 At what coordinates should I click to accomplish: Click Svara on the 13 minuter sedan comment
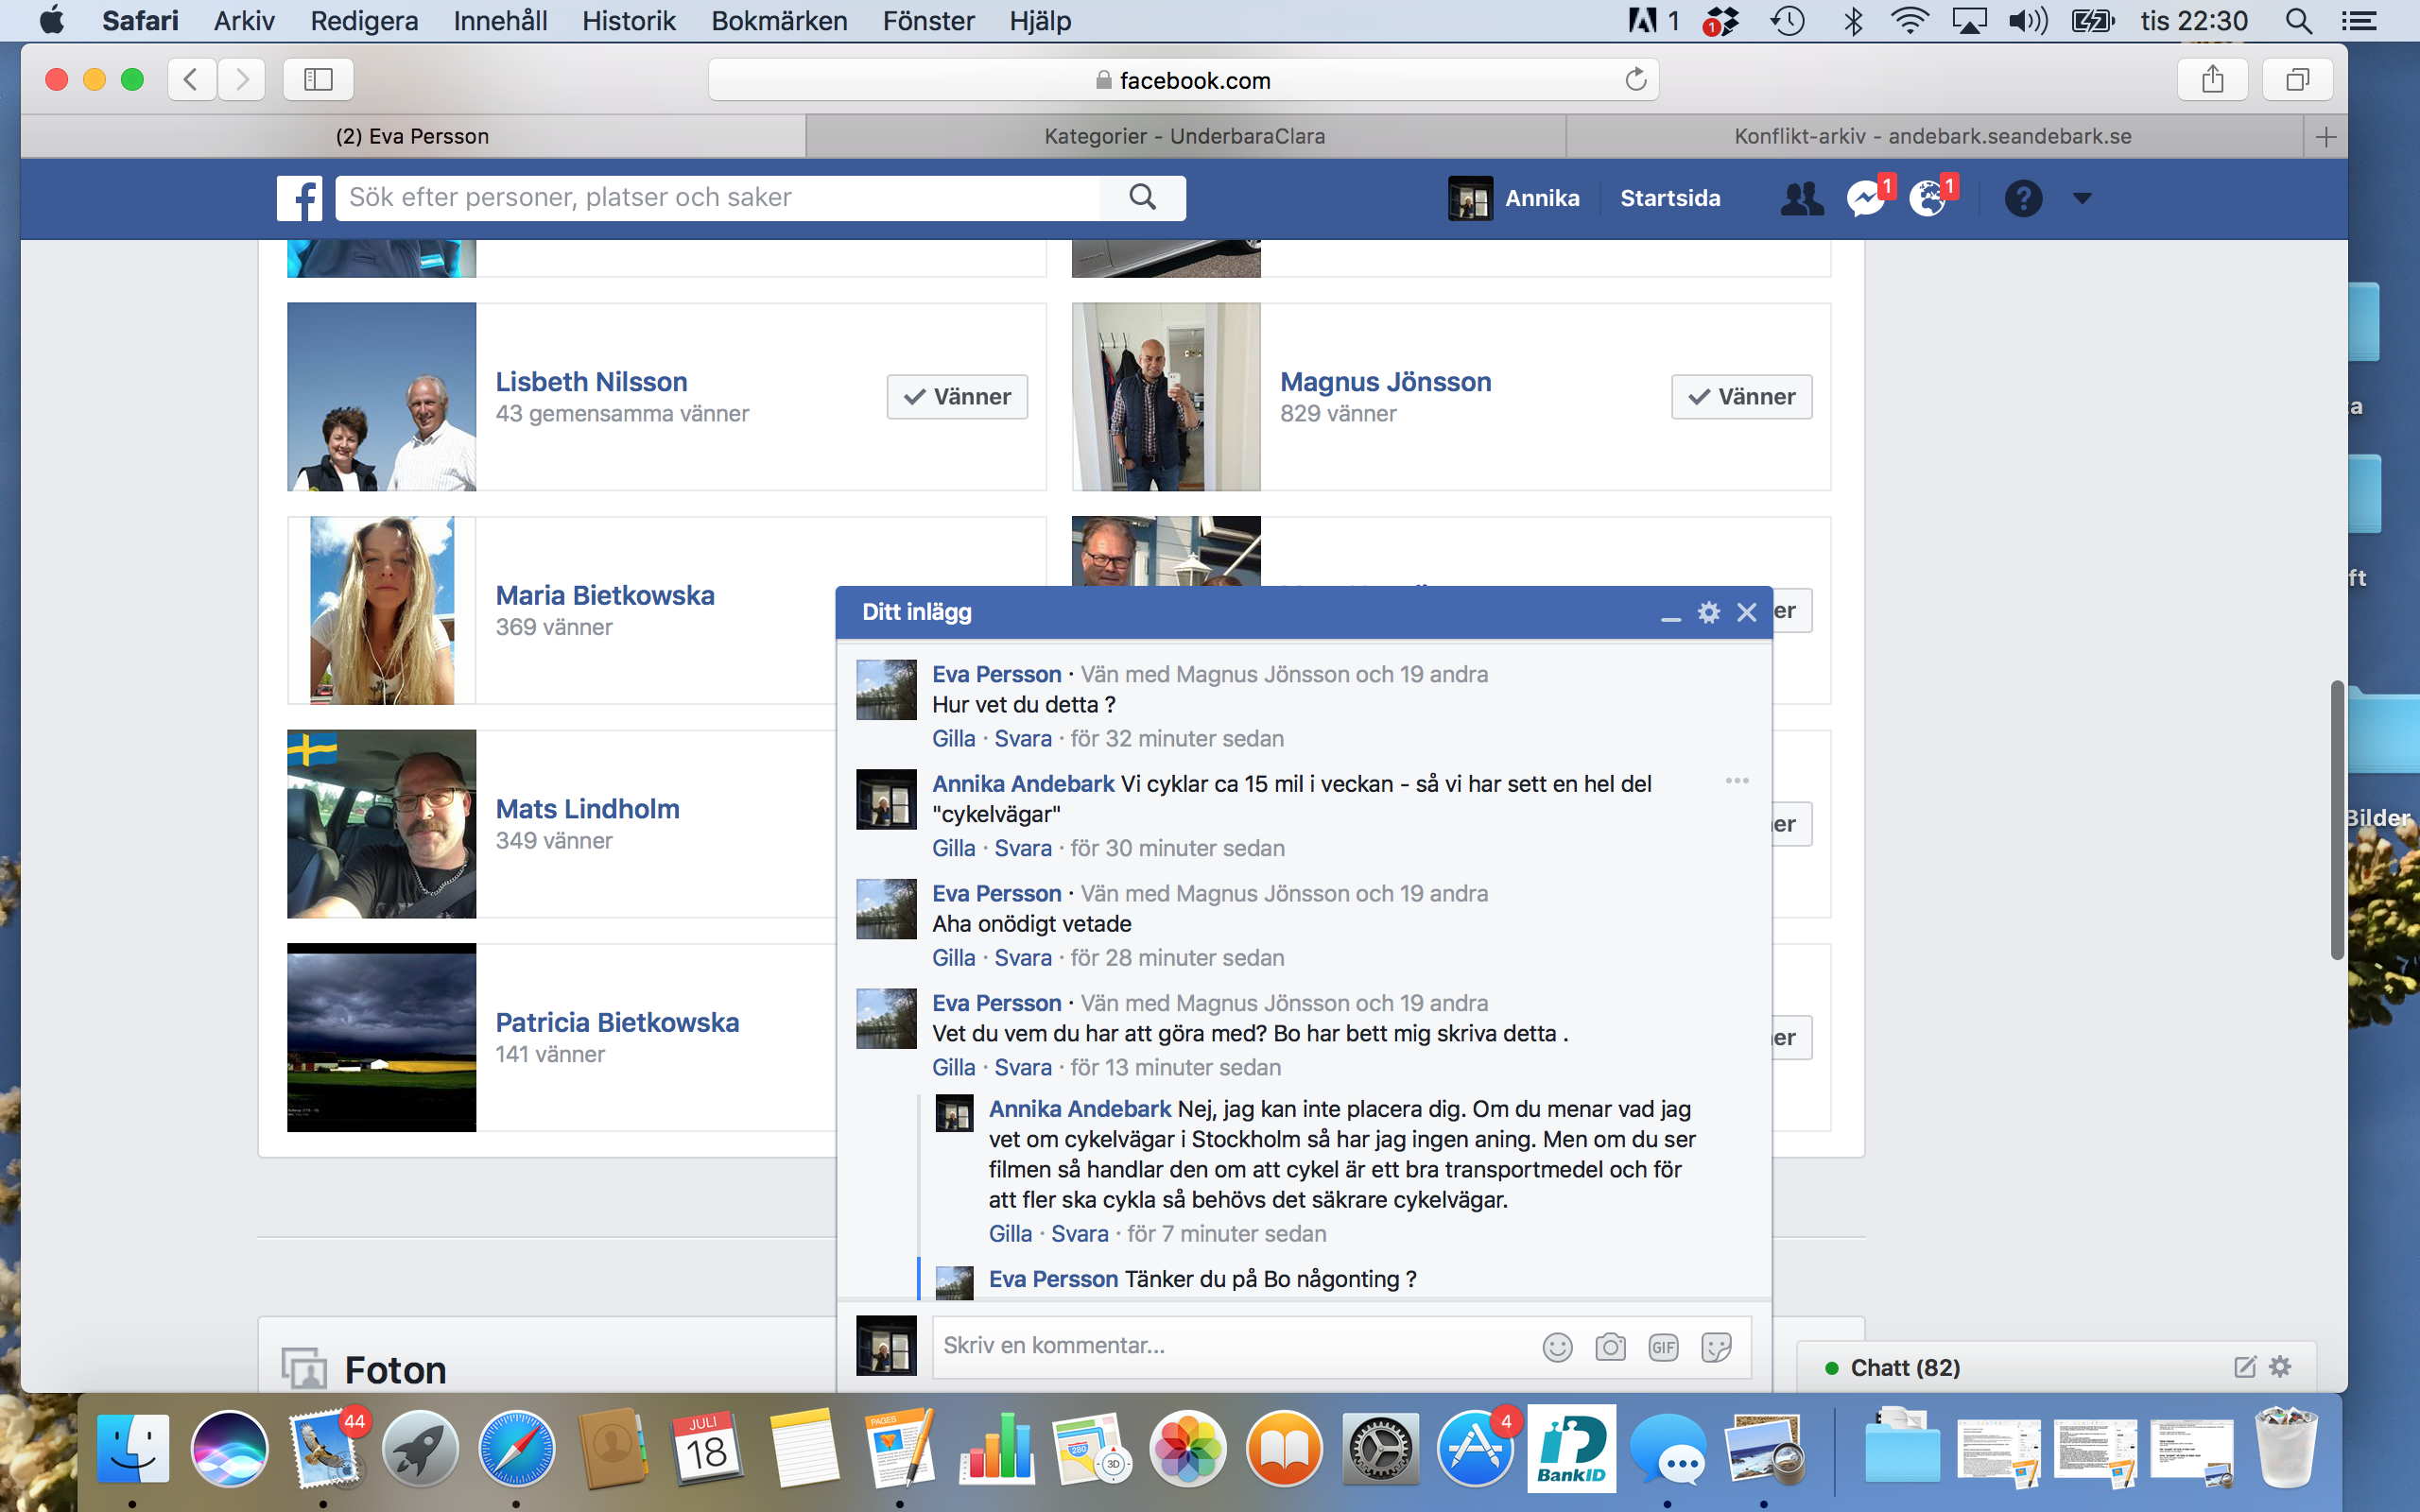tap(1022, 1068)
